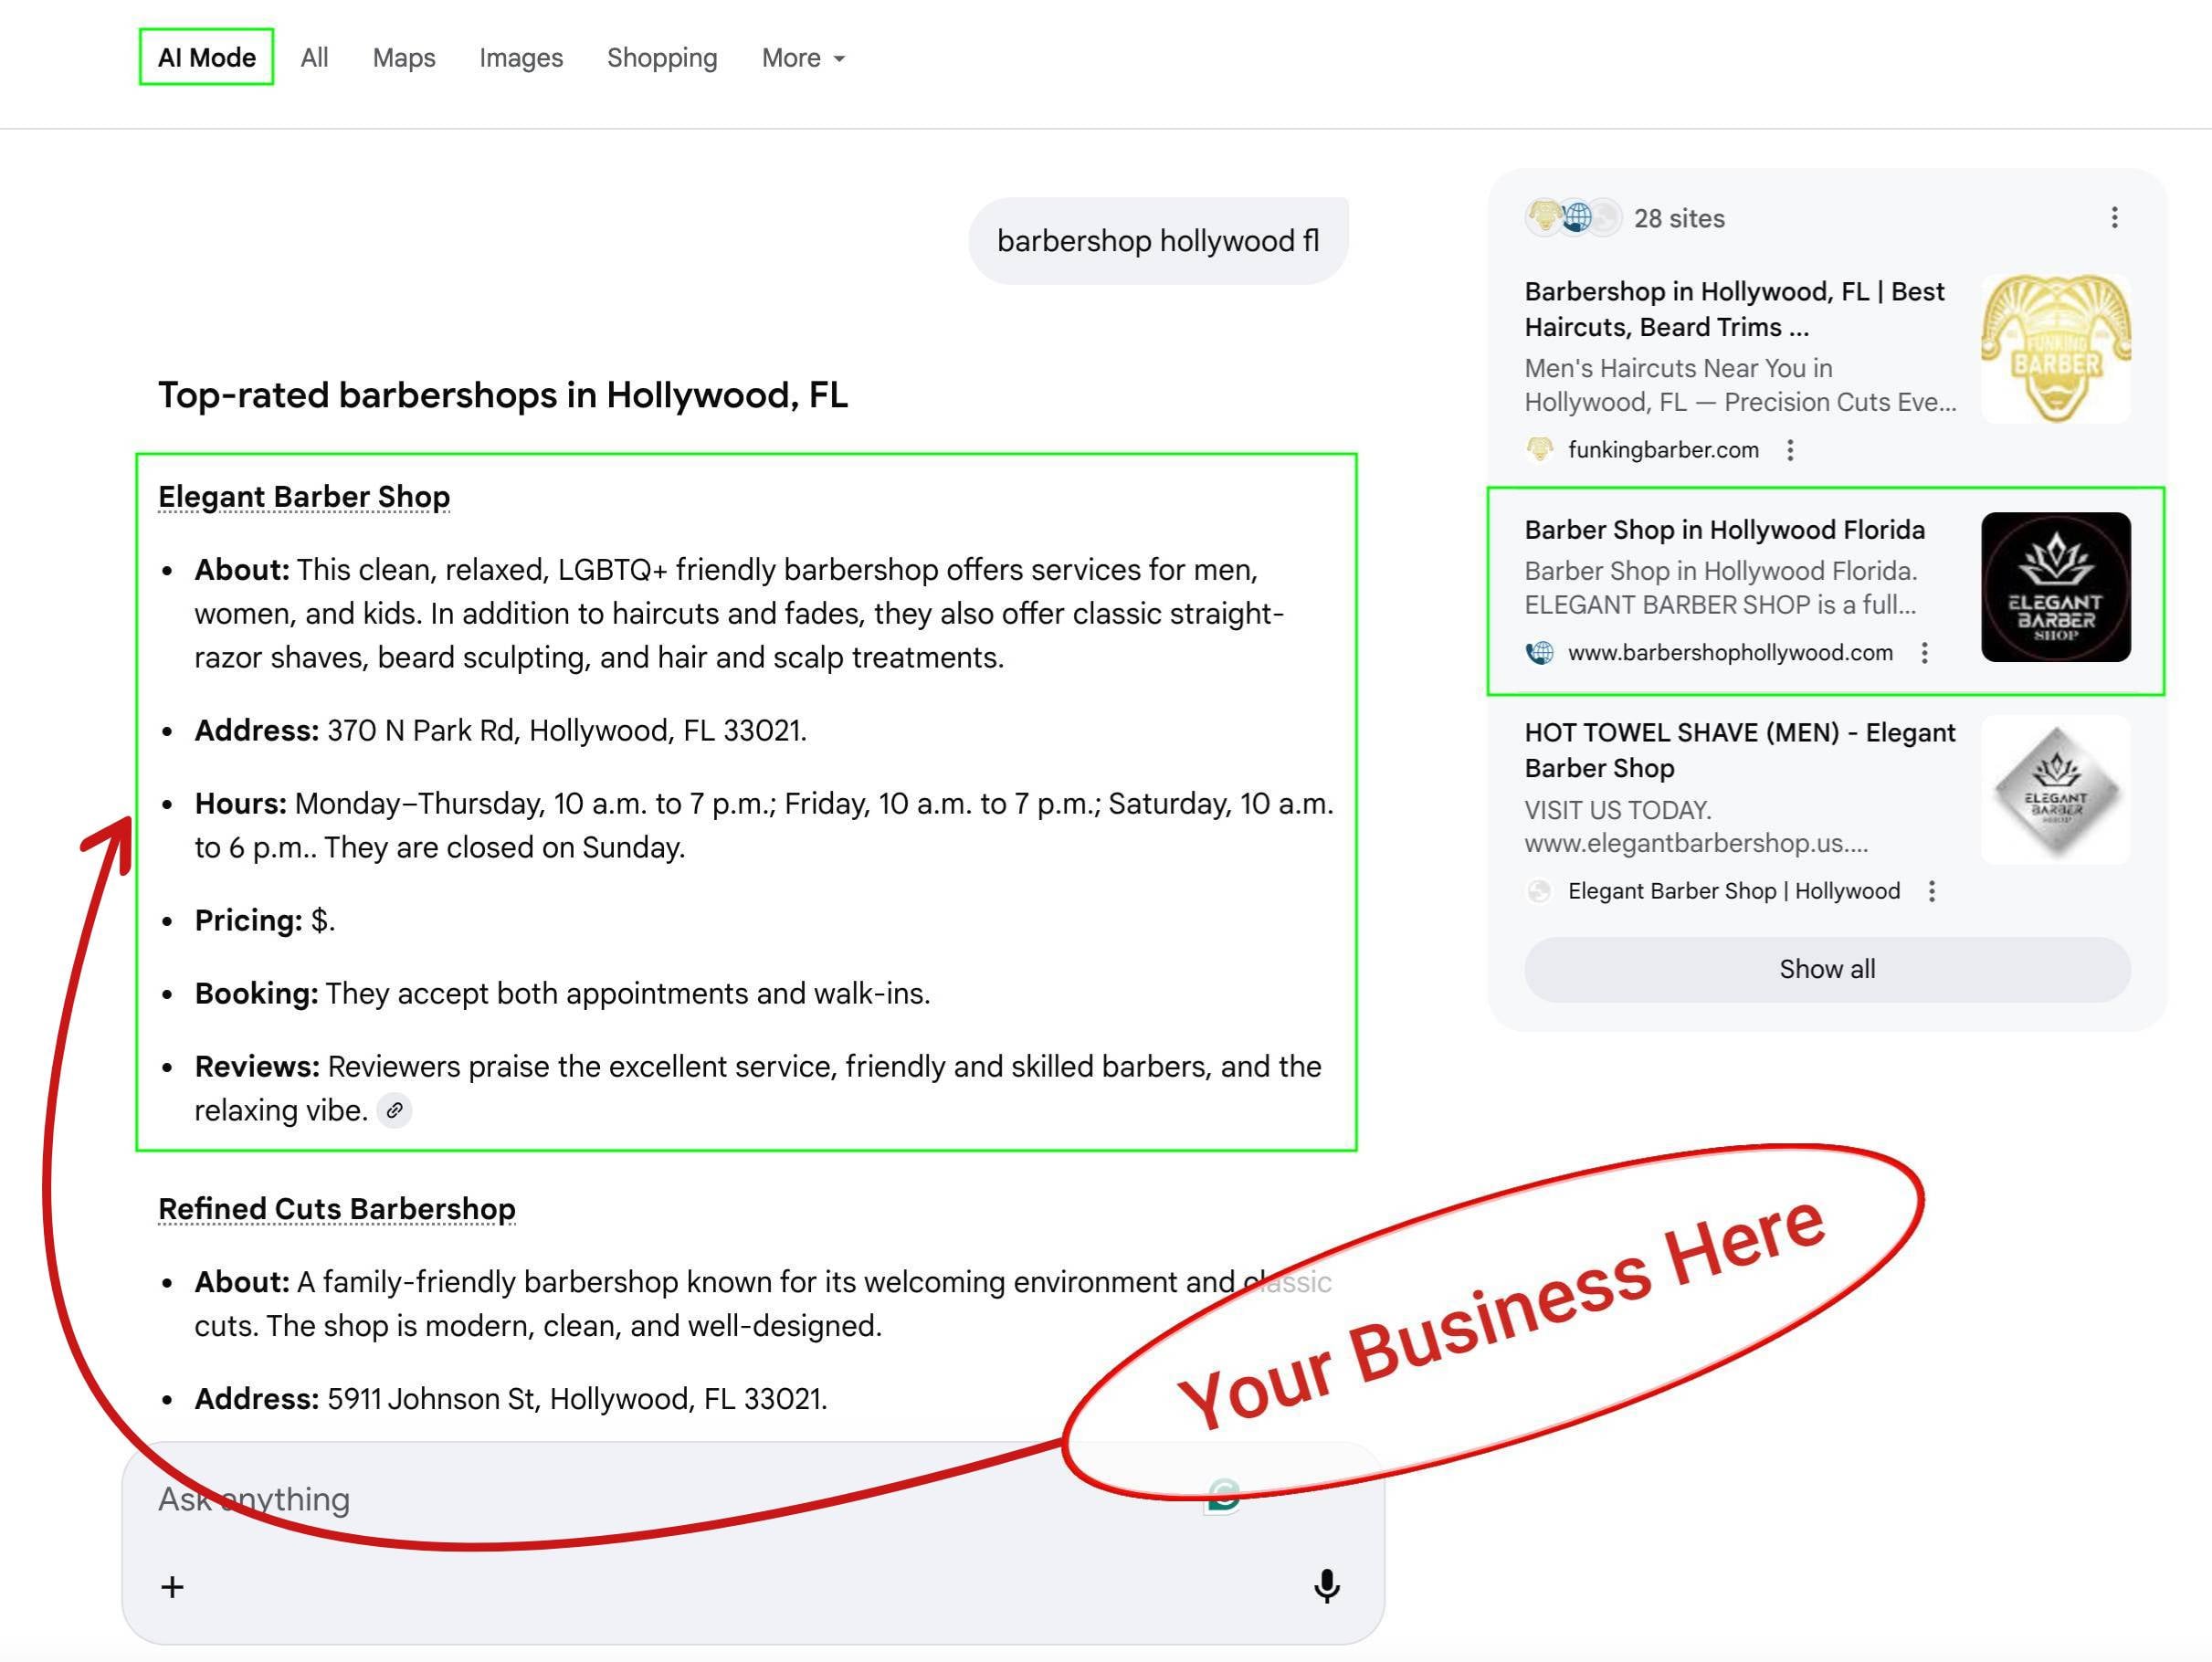This screenshot has width=2212, height=1662.
Task: Open options for www.barbershophollywood.com source
Action: tap(1924, 653)
